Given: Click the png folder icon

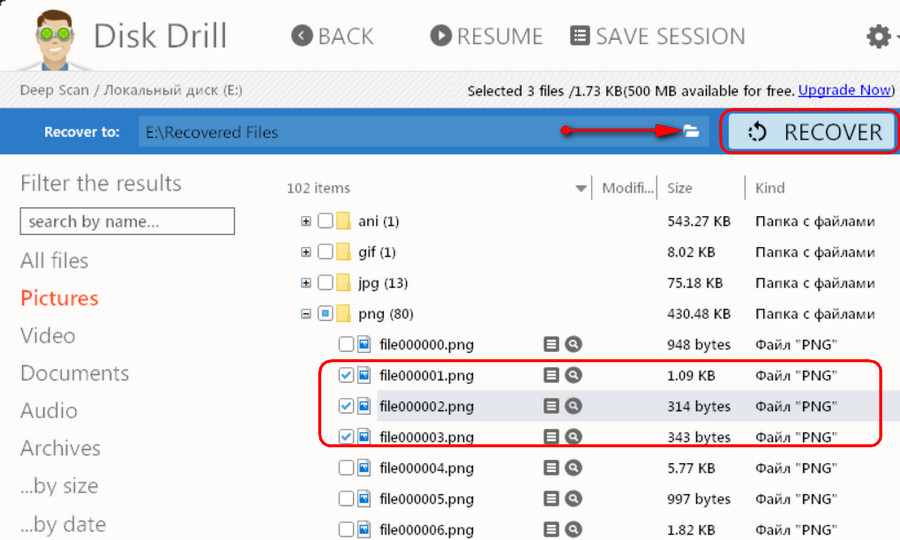Looking at the screenshot, I should click(x=343, y=314).
